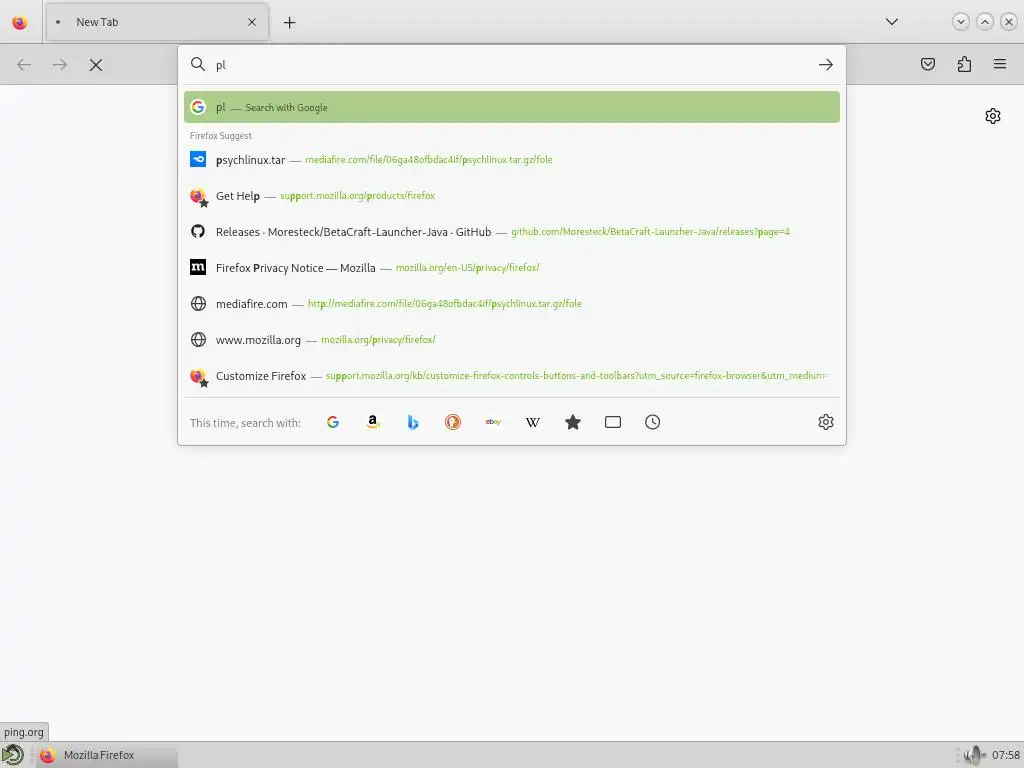This screenshot has height=768, width=1024.
Task: Search history with the clock icon
Action: tap(652, 423)
